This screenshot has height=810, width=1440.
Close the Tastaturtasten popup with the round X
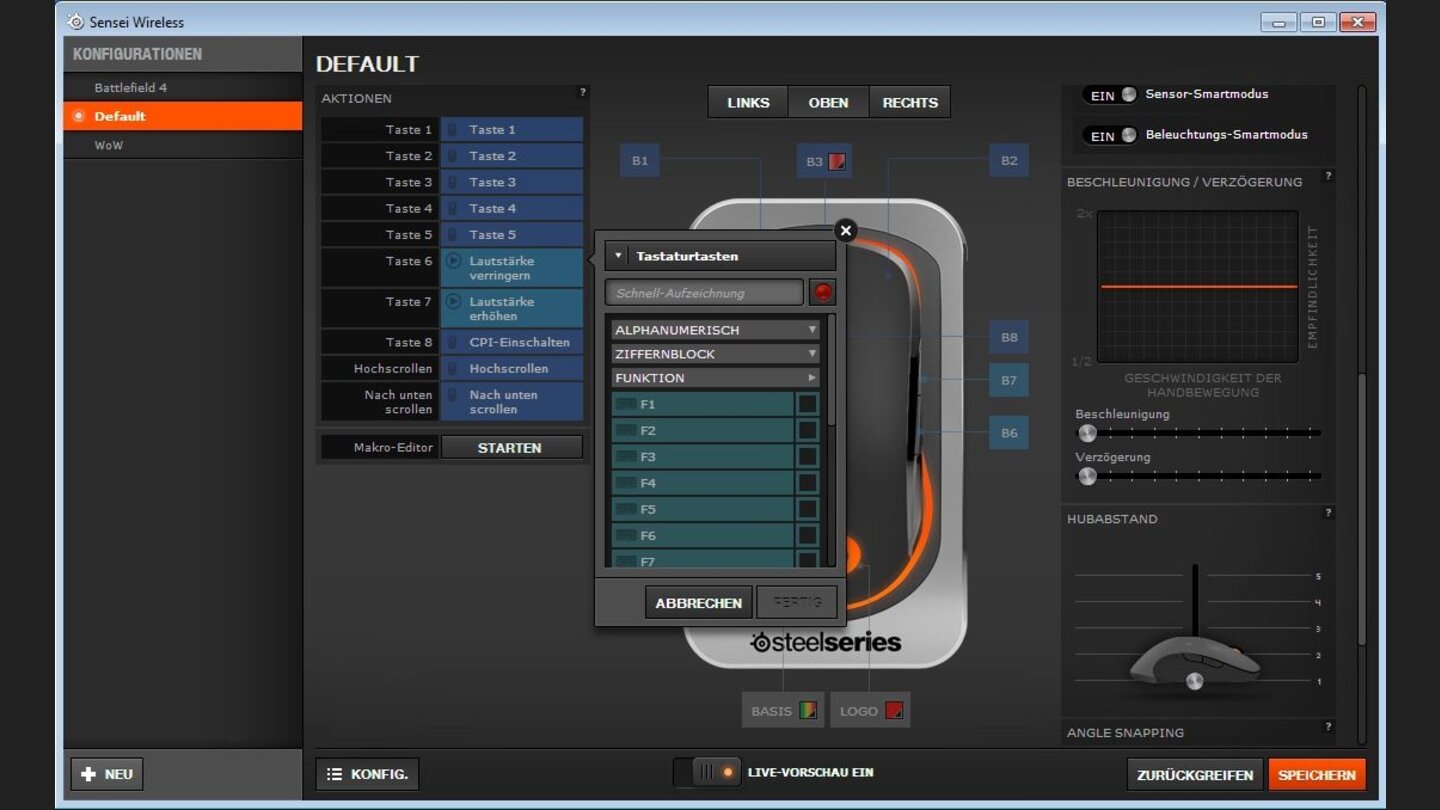tap(846, 231)
